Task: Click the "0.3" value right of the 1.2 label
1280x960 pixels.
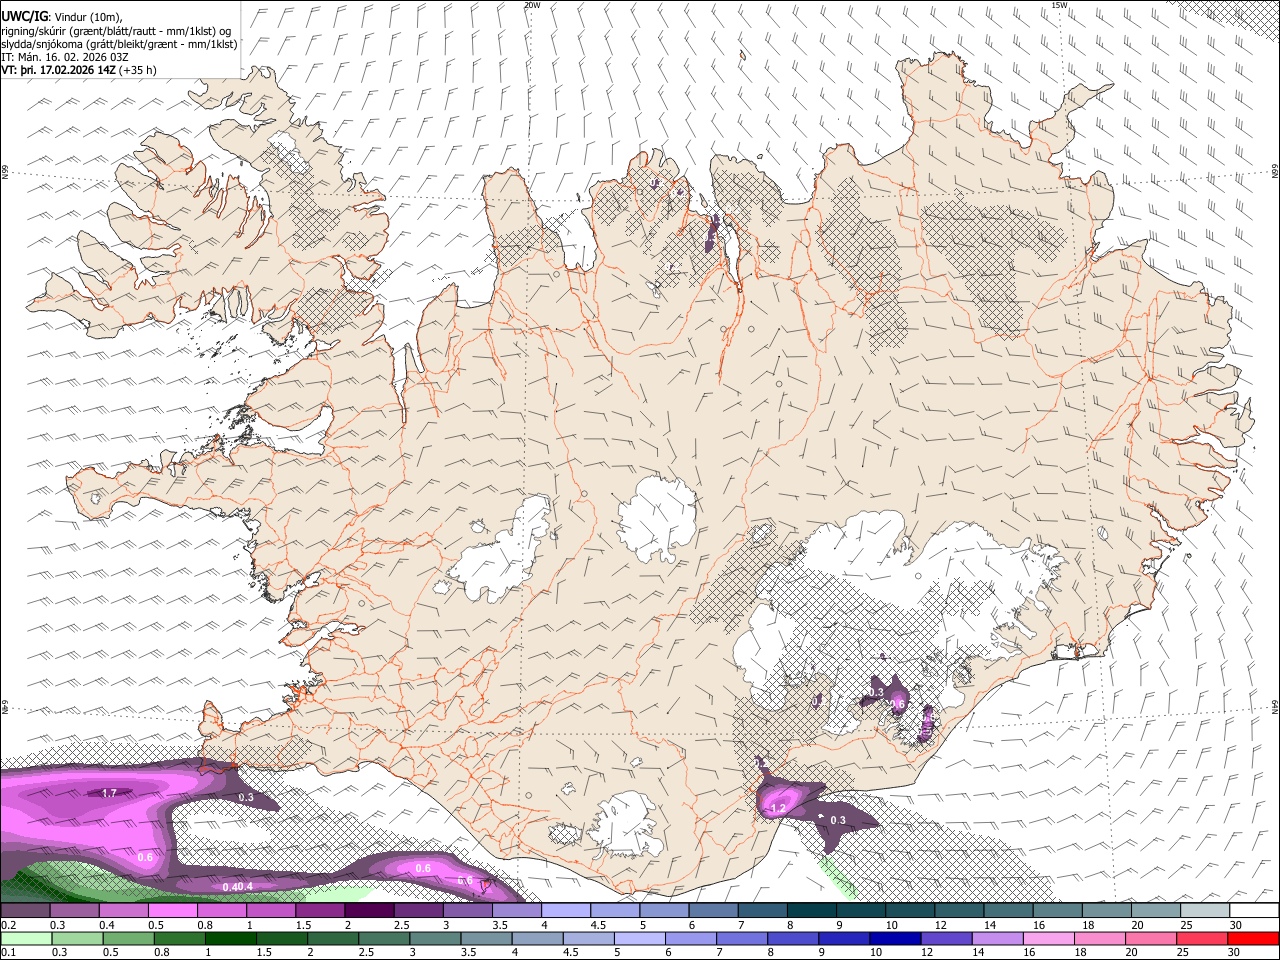Action: pyautogui.click(x=838, y=820)
